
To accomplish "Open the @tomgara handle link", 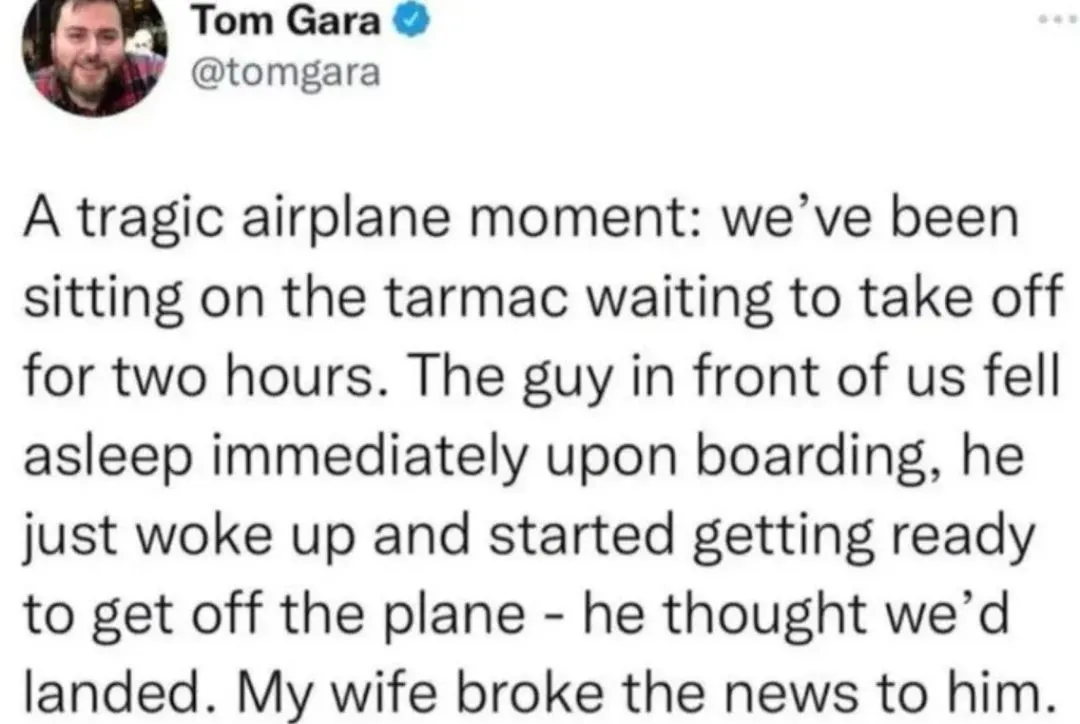I will [284, 73].
